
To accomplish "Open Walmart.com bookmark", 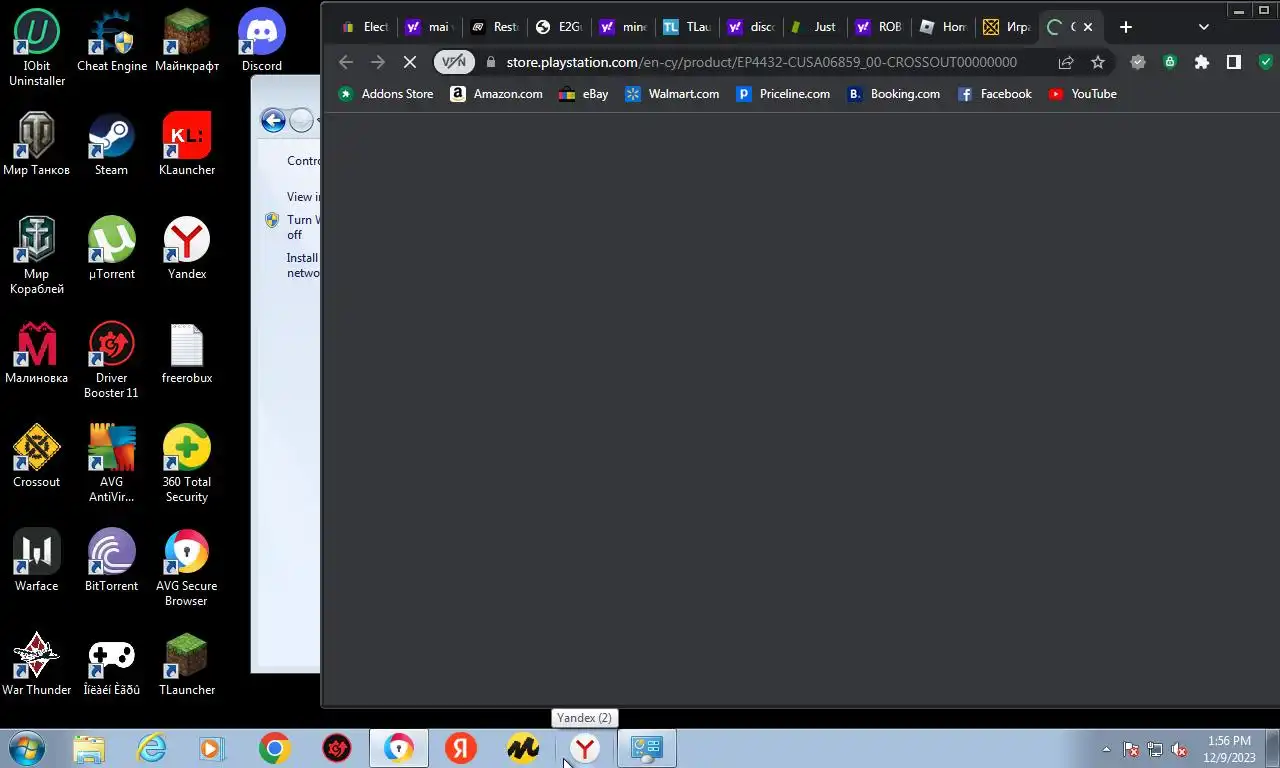I will click(672, 94).
